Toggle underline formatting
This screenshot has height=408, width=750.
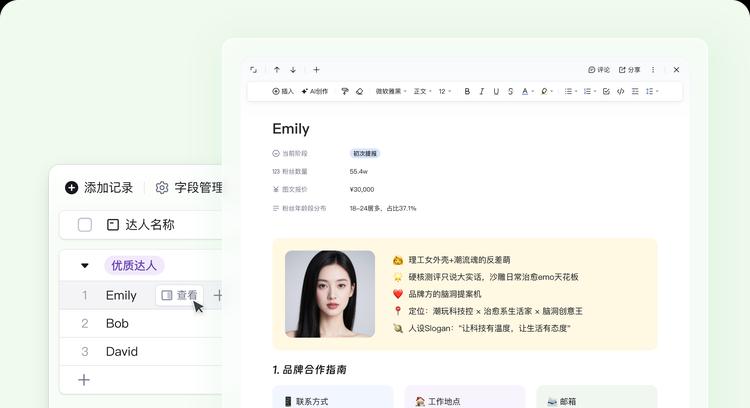tap(496, 91)
